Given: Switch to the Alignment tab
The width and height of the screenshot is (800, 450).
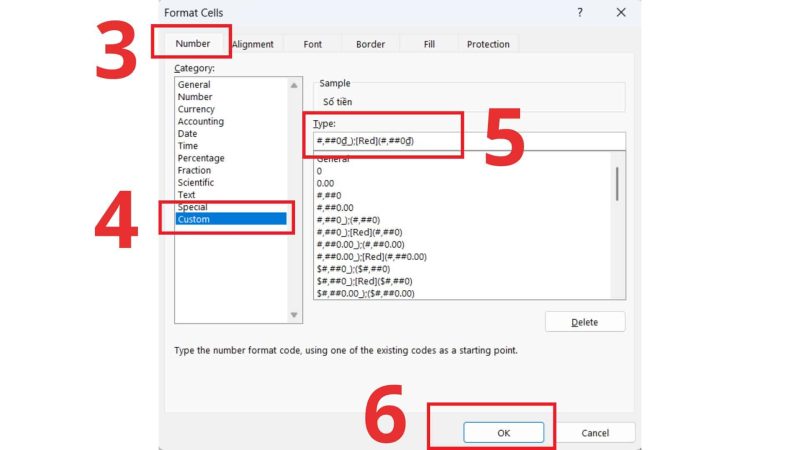Looking at the screenshot, I should (x=253, y=44).
